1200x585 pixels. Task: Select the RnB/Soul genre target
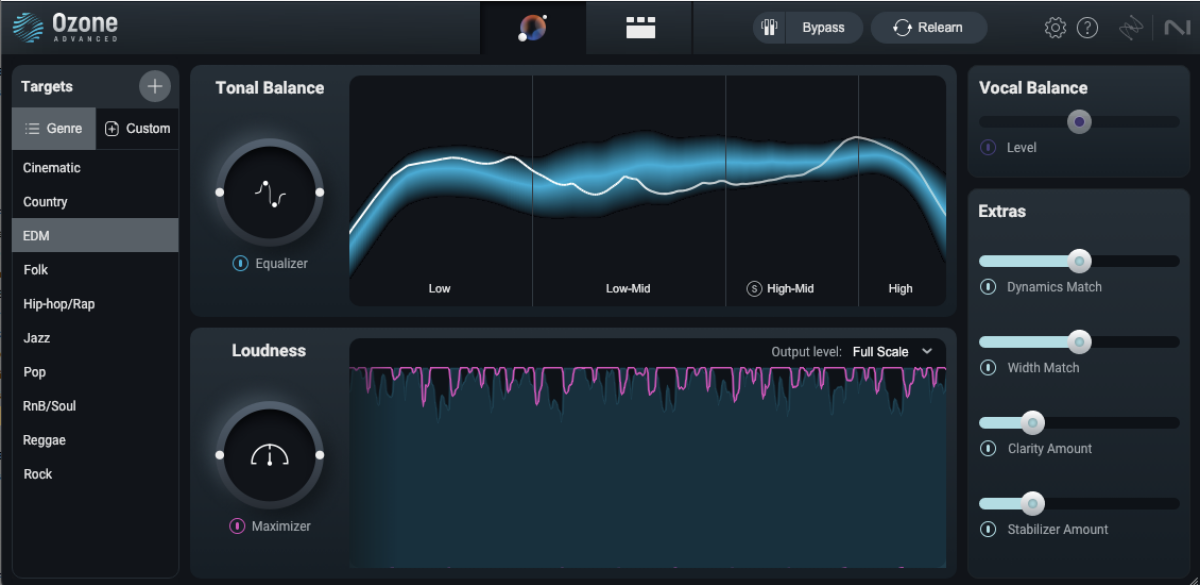(95, 406)
